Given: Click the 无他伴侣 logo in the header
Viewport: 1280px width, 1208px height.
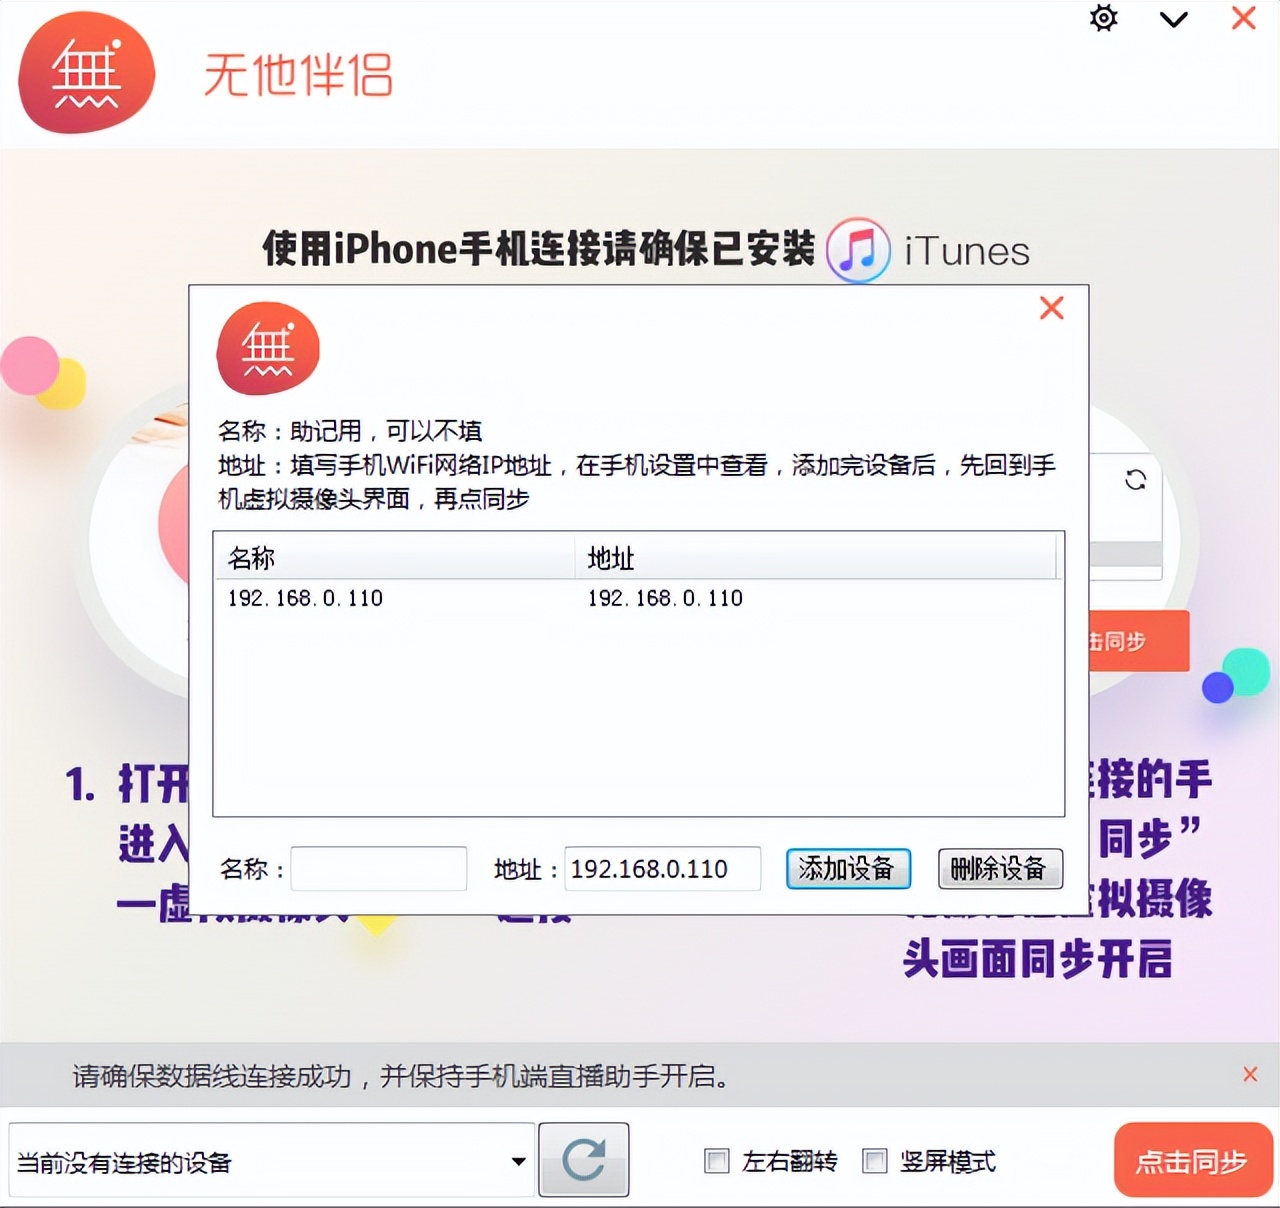Looking at the screenshot, I should (x=86, y=71).
